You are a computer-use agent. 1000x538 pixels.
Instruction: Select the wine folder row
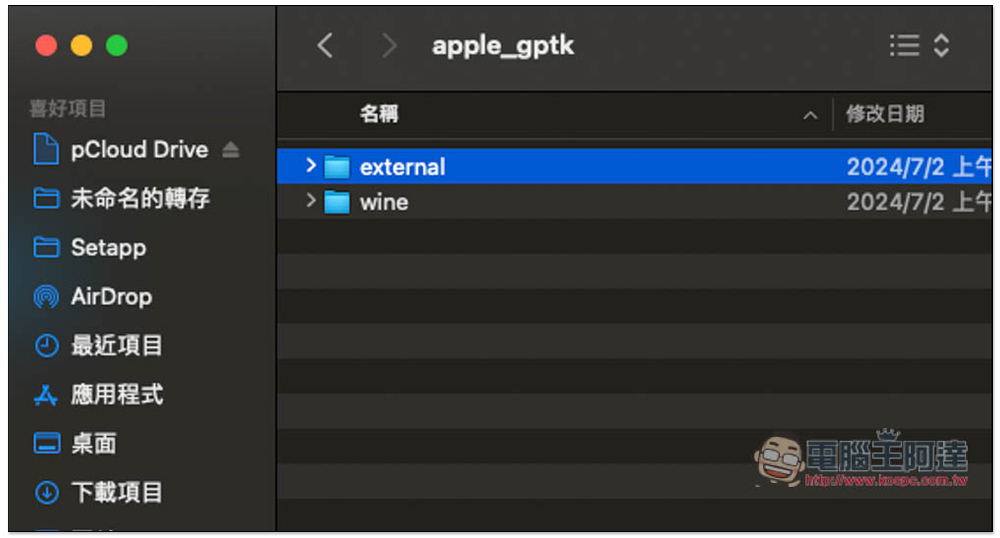[x=635, y=202]
